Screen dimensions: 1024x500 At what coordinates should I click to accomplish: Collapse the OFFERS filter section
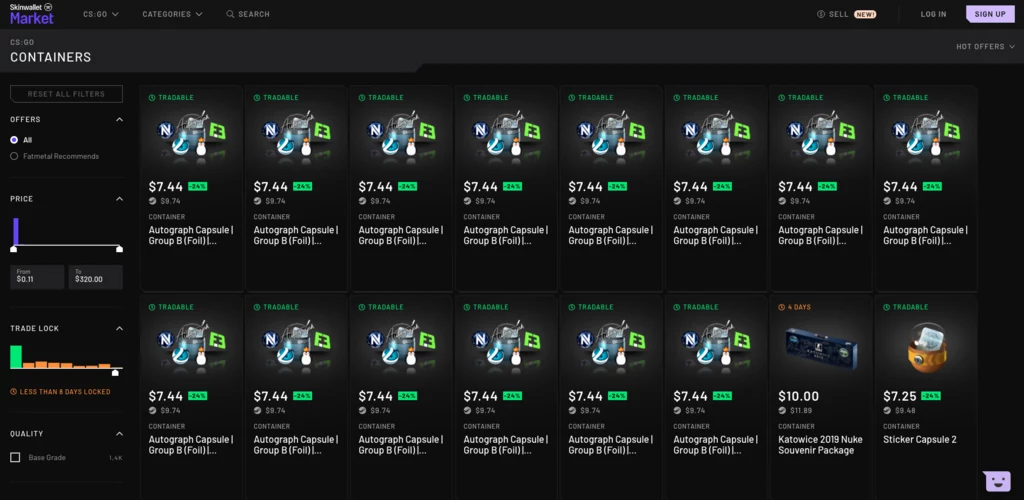(x=120, y=119)
